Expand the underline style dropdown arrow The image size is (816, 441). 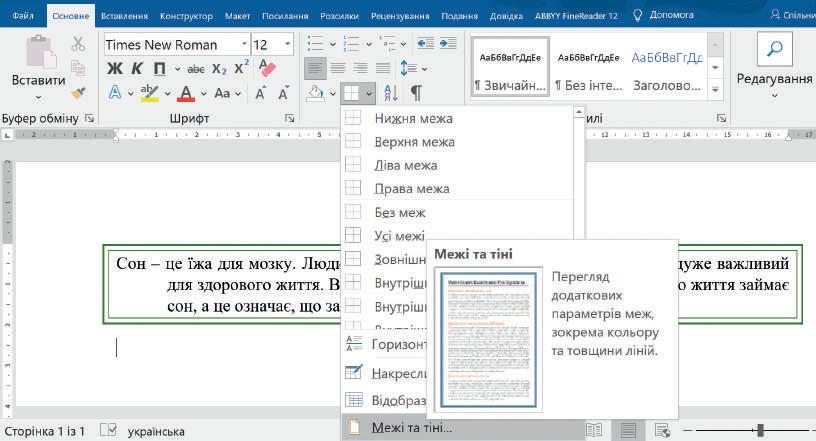click(x=177, y=69)
